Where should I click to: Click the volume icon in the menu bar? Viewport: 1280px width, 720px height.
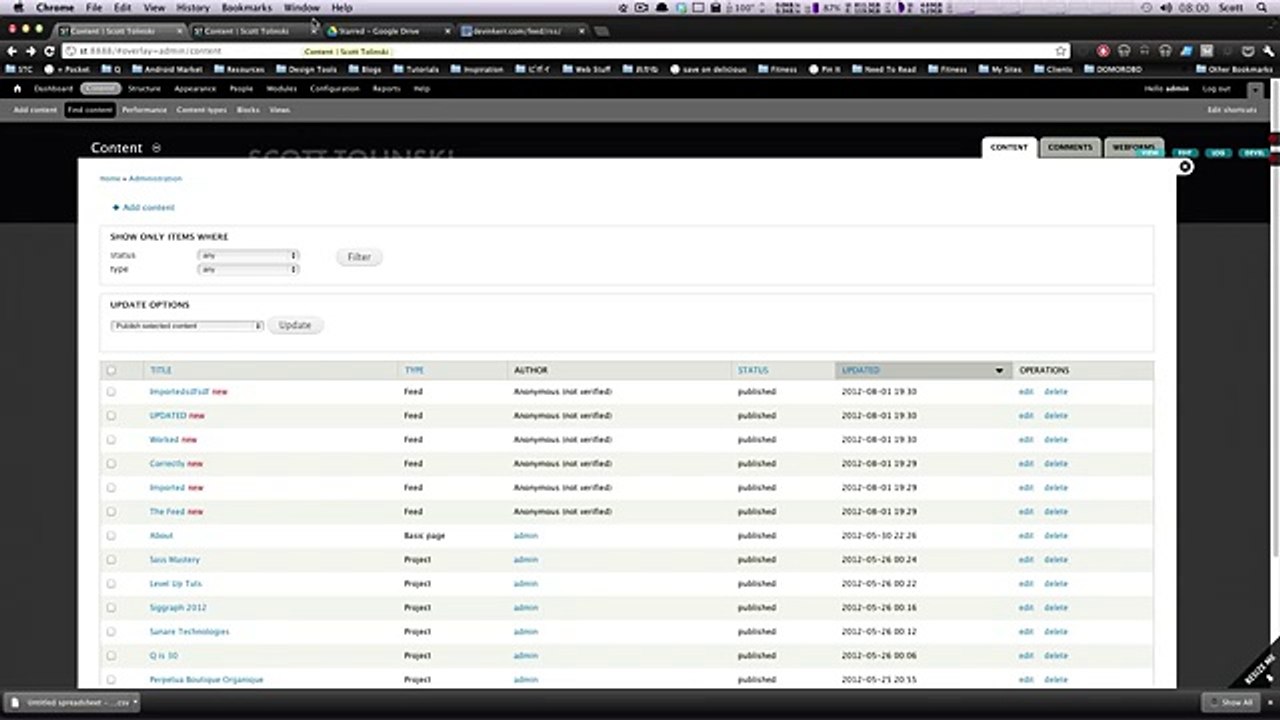point(1166,7)
